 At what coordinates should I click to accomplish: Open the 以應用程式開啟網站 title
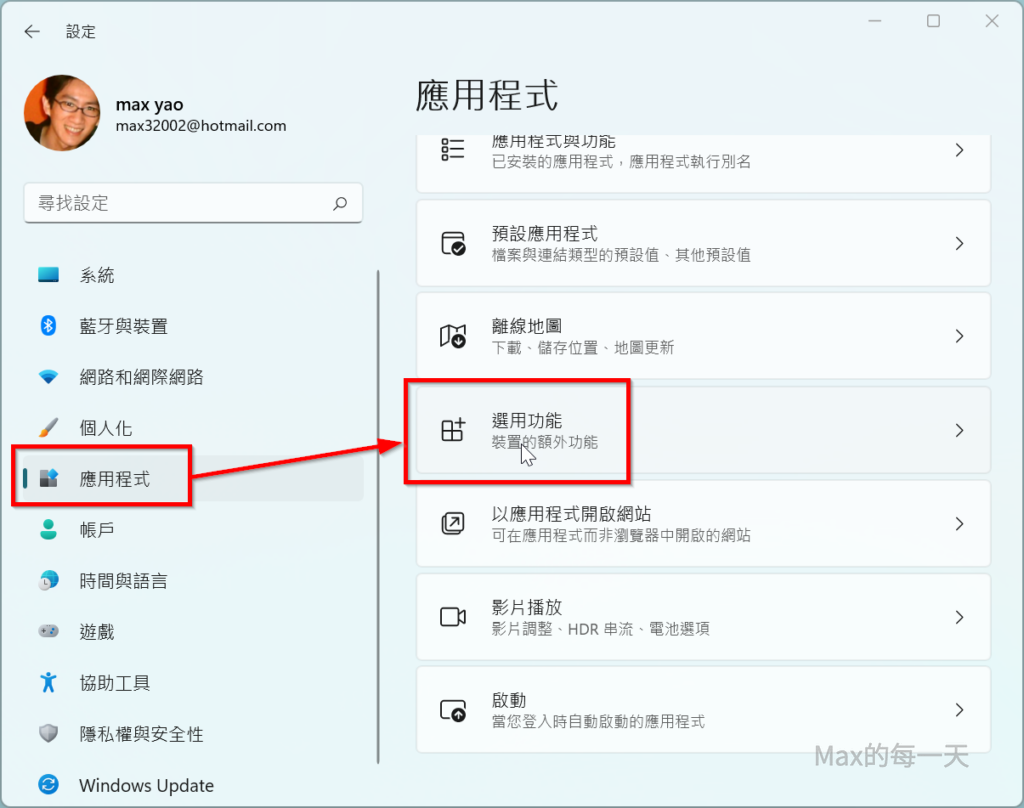tap(571, 514)
